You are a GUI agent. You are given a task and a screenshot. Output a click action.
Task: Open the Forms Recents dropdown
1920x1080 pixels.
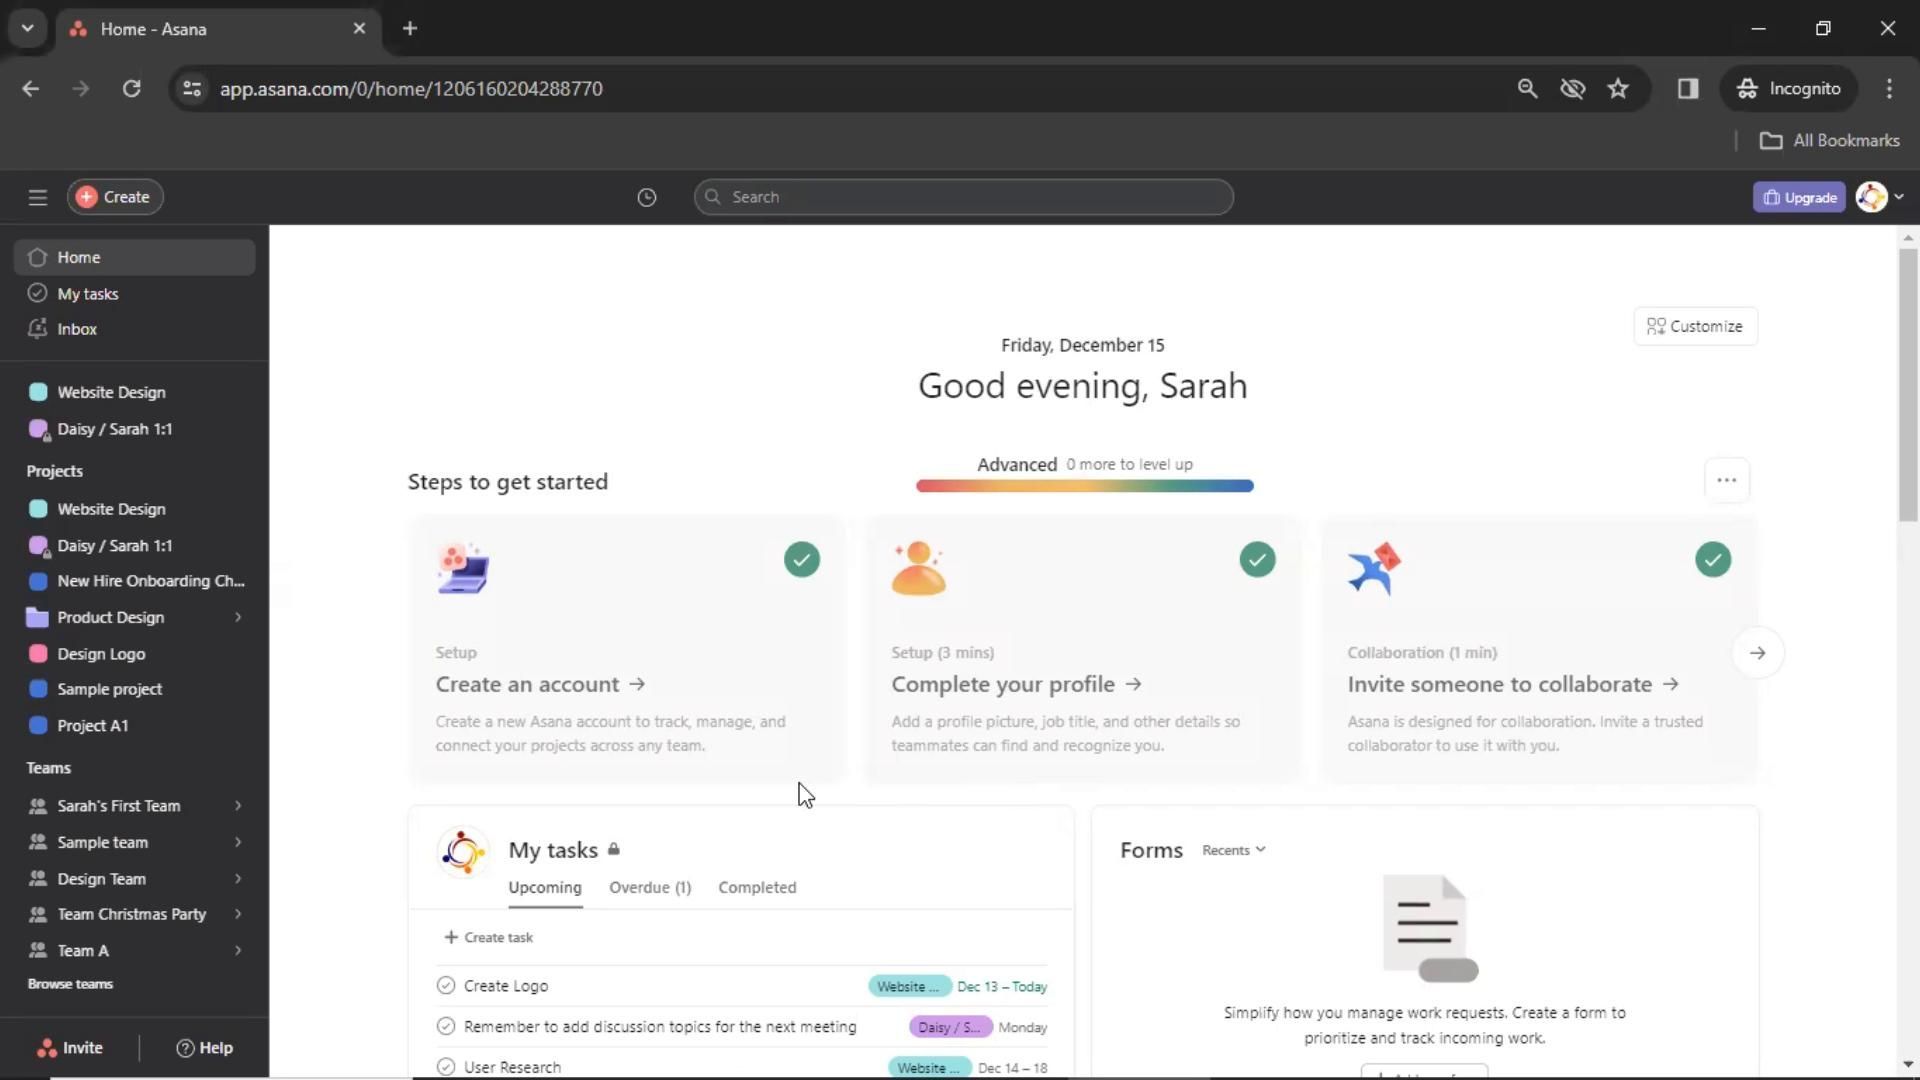click(x=1233, y=850)
